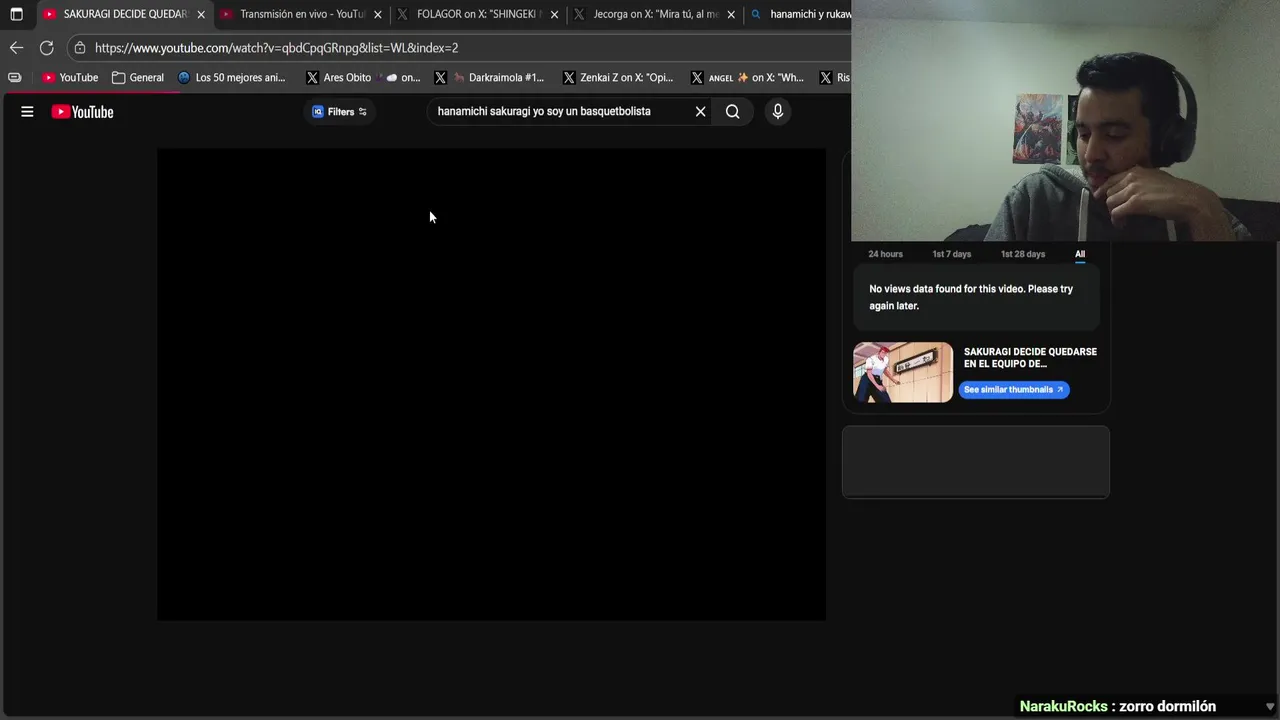Image resolution: width=1280 pixels, height=720 pixels.
Task: Click the empty gray placeholder card
Action: [976, 462]
